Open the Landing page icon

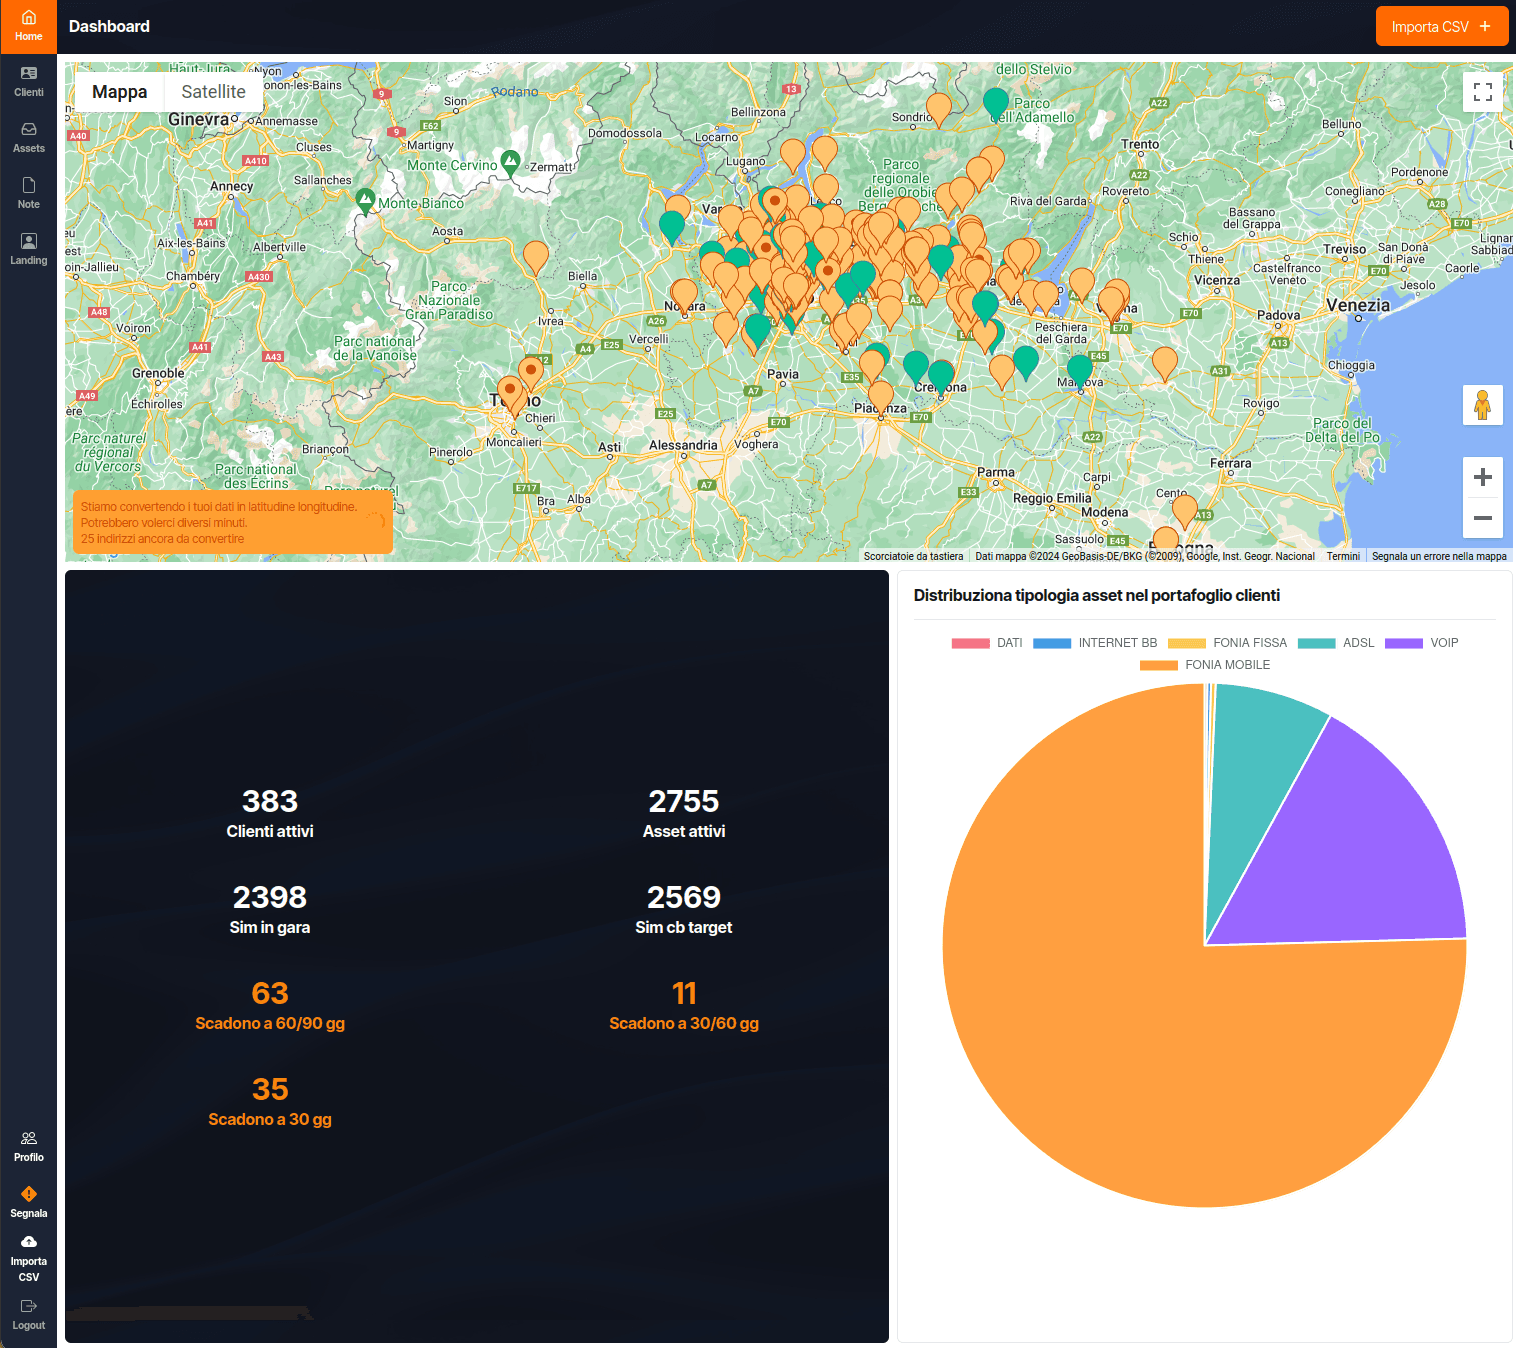pos(28,242)
